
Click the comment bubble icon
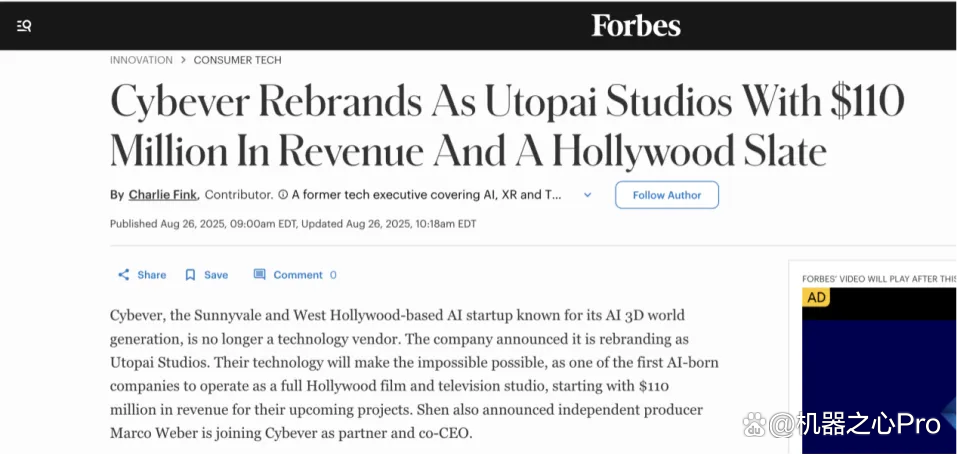tap(260, 274)
